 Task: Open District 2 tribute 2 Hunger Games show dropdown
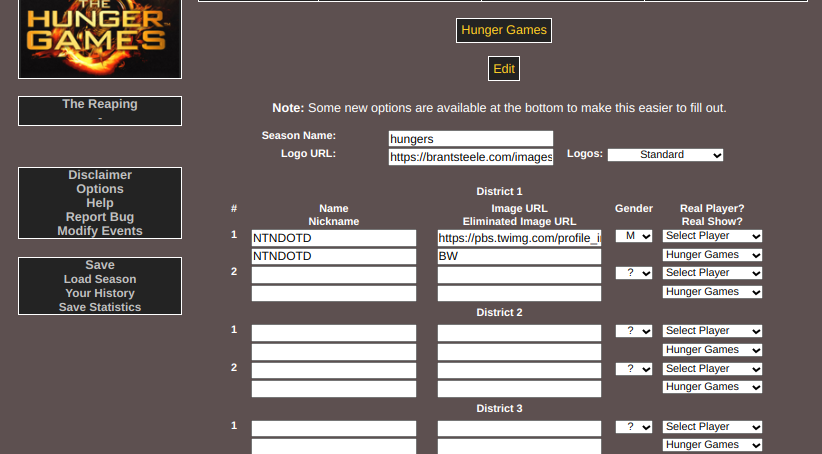tap(712, 387)
